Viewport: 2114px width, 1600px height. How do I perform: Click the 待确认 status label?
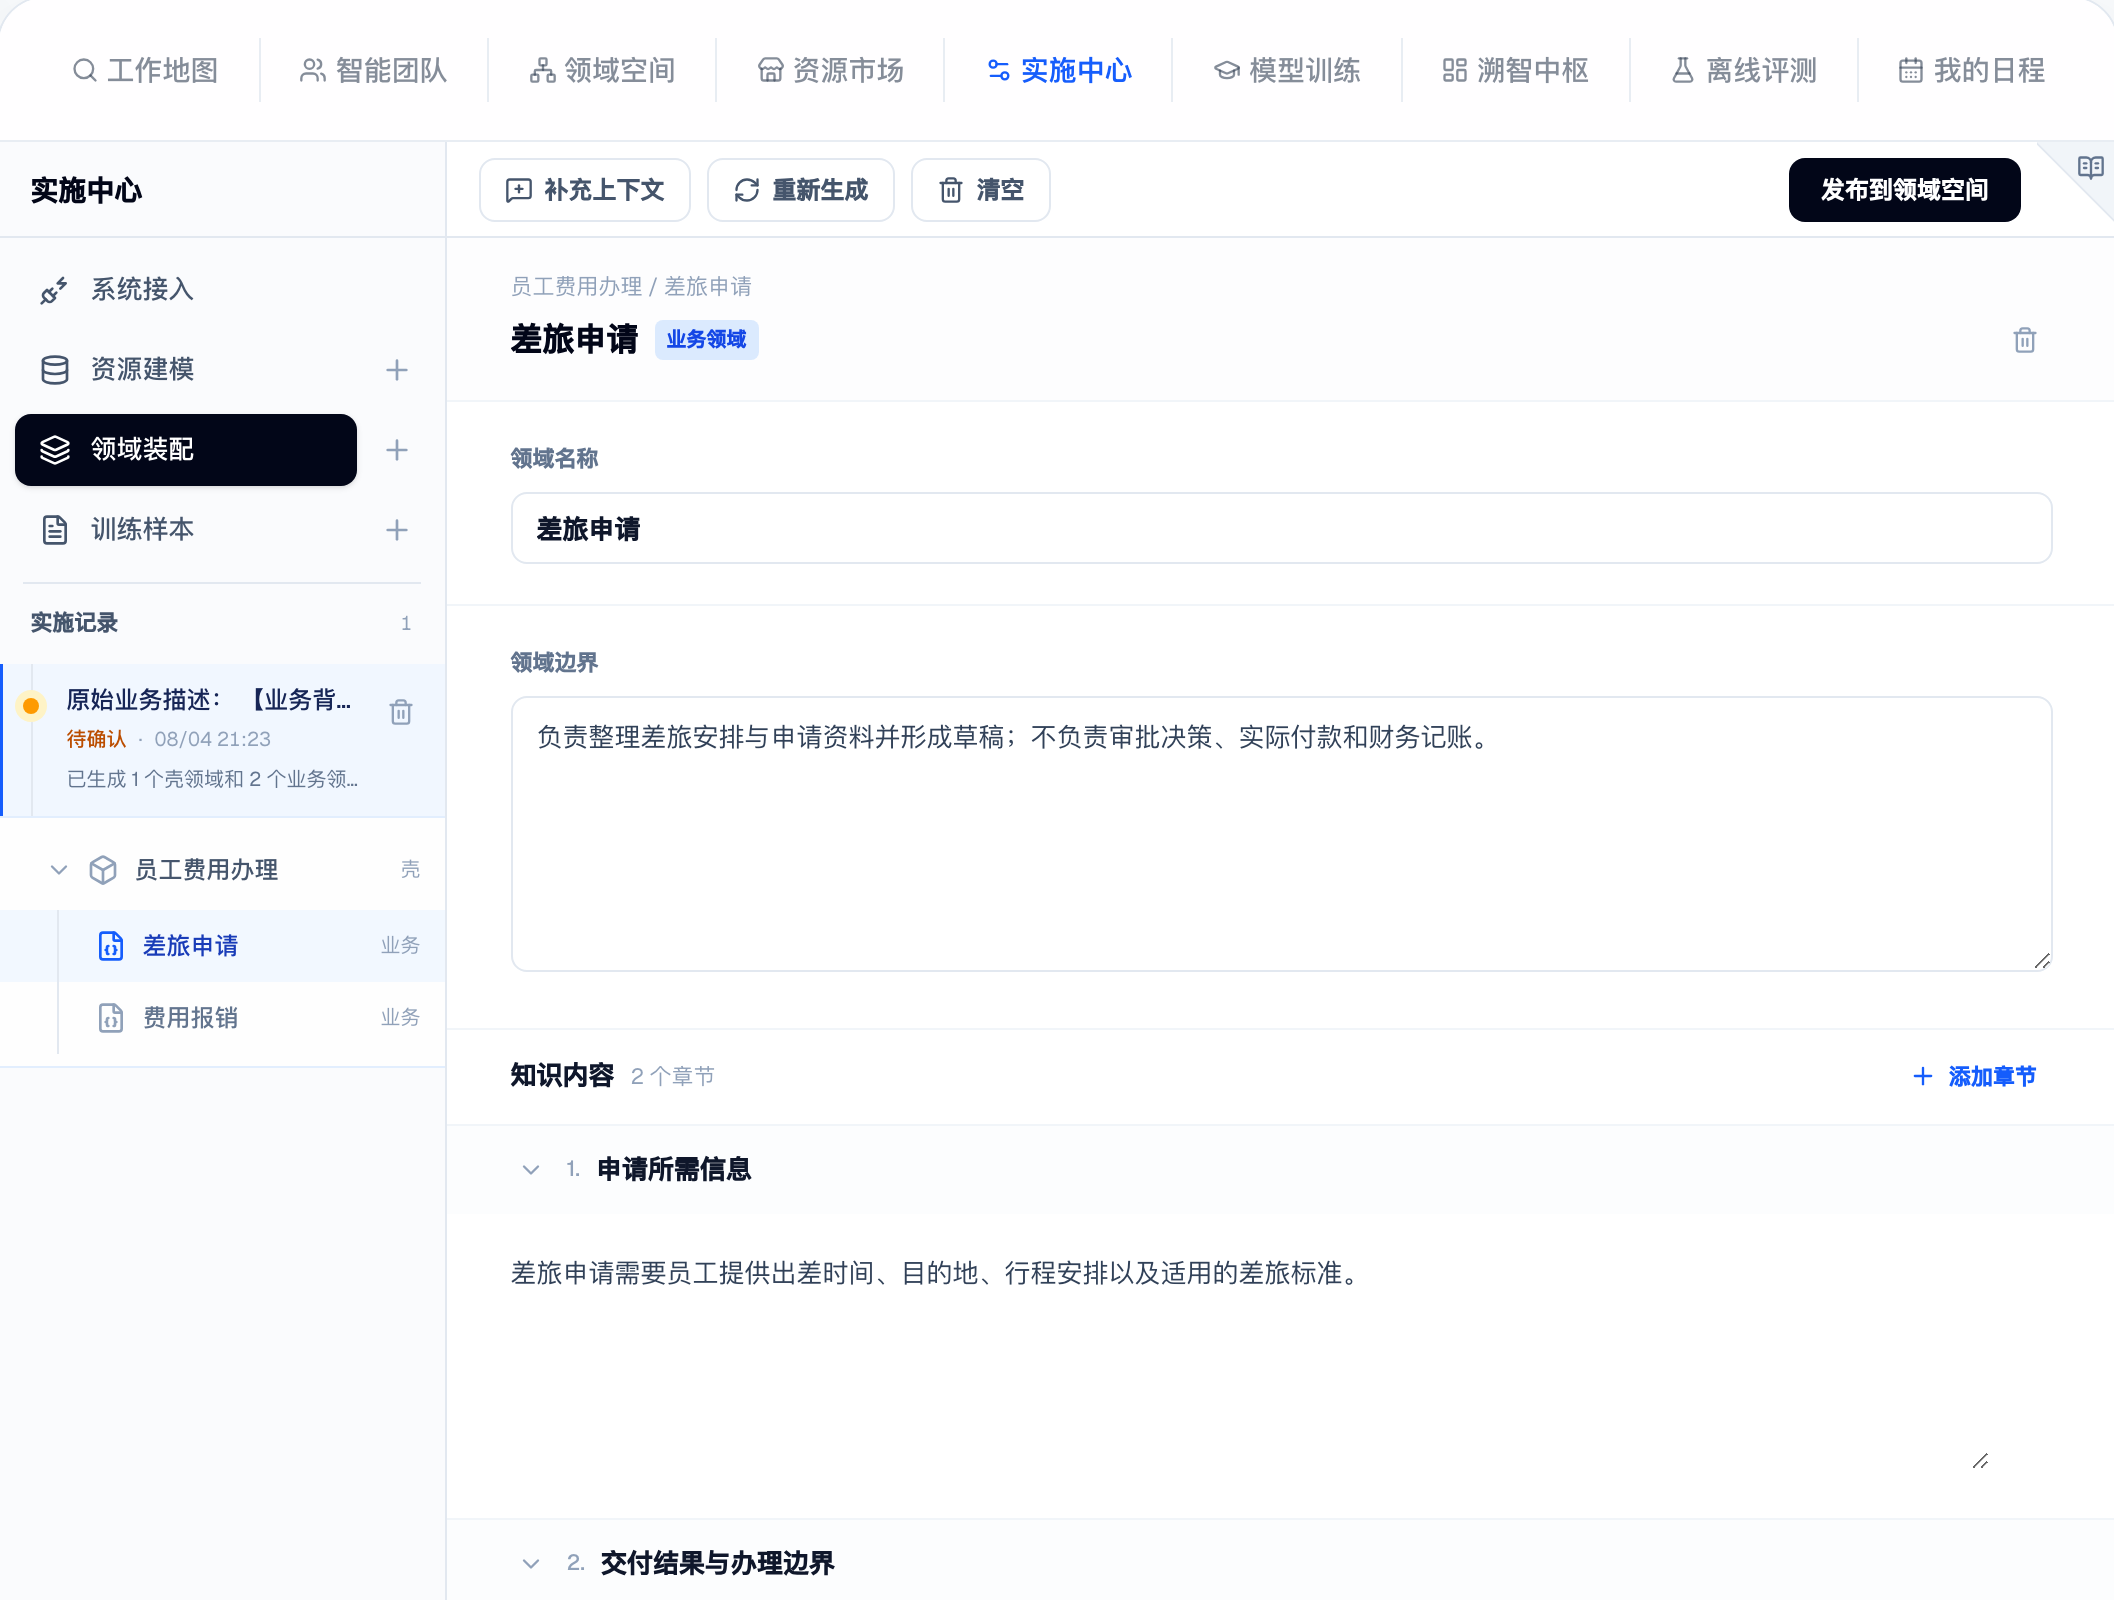tap(97, 739)
